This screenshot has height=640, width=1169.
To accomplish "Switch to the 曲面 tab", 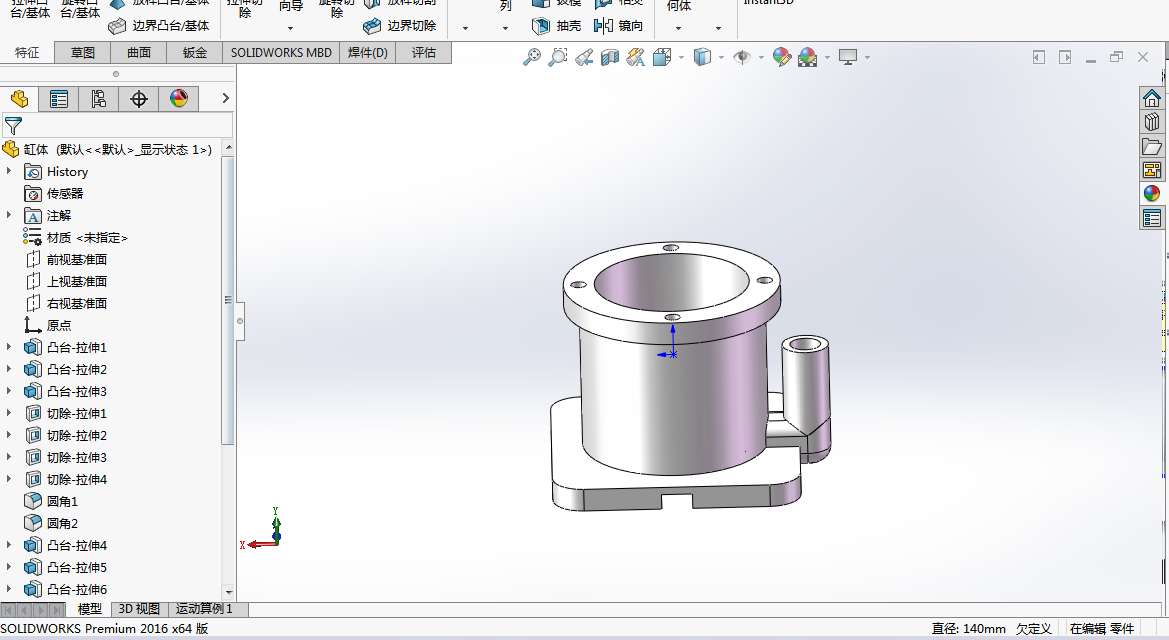I will click(x=139, y=52).
